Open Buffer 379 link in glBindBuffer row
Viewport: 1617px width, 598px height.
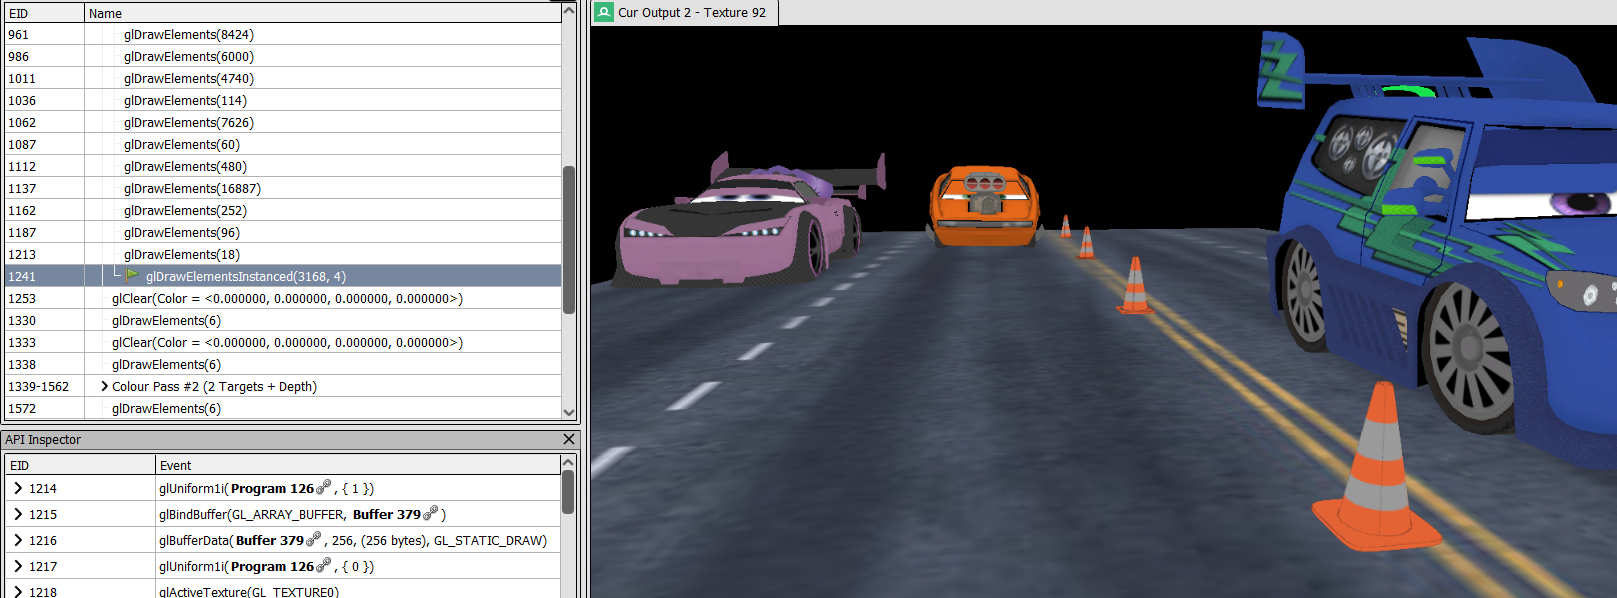coord(386,514)
